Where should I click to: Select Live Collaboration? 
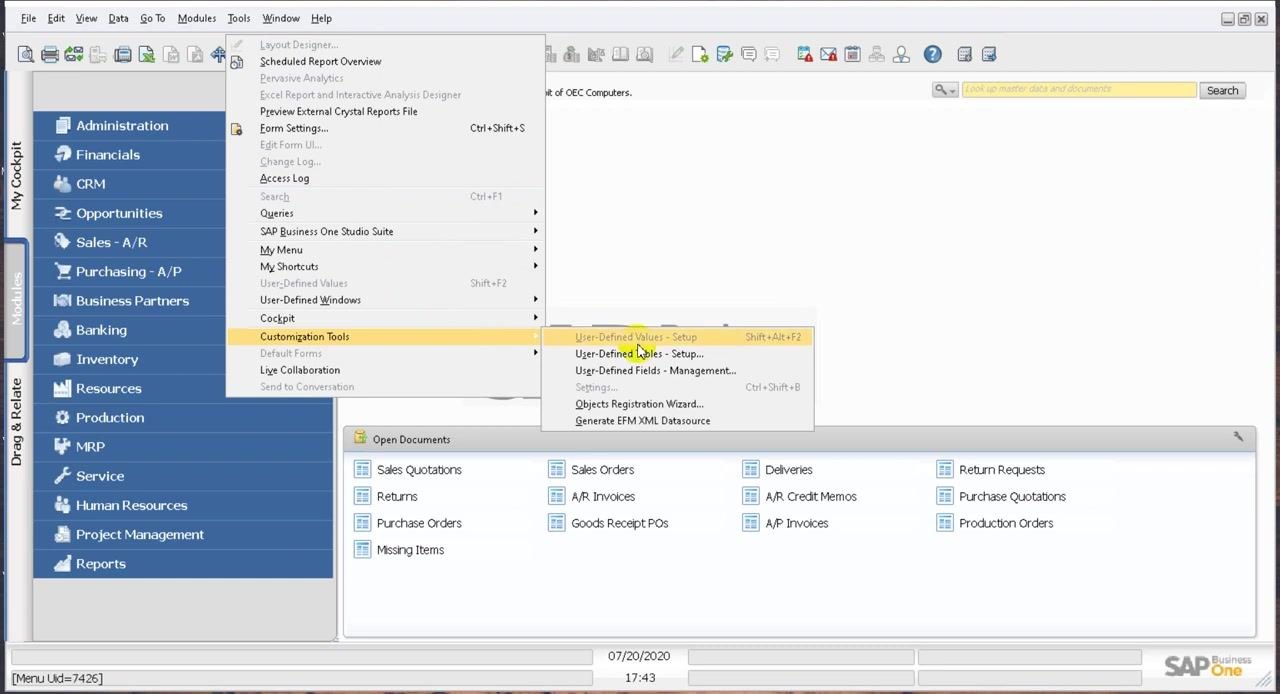(300, 370)
